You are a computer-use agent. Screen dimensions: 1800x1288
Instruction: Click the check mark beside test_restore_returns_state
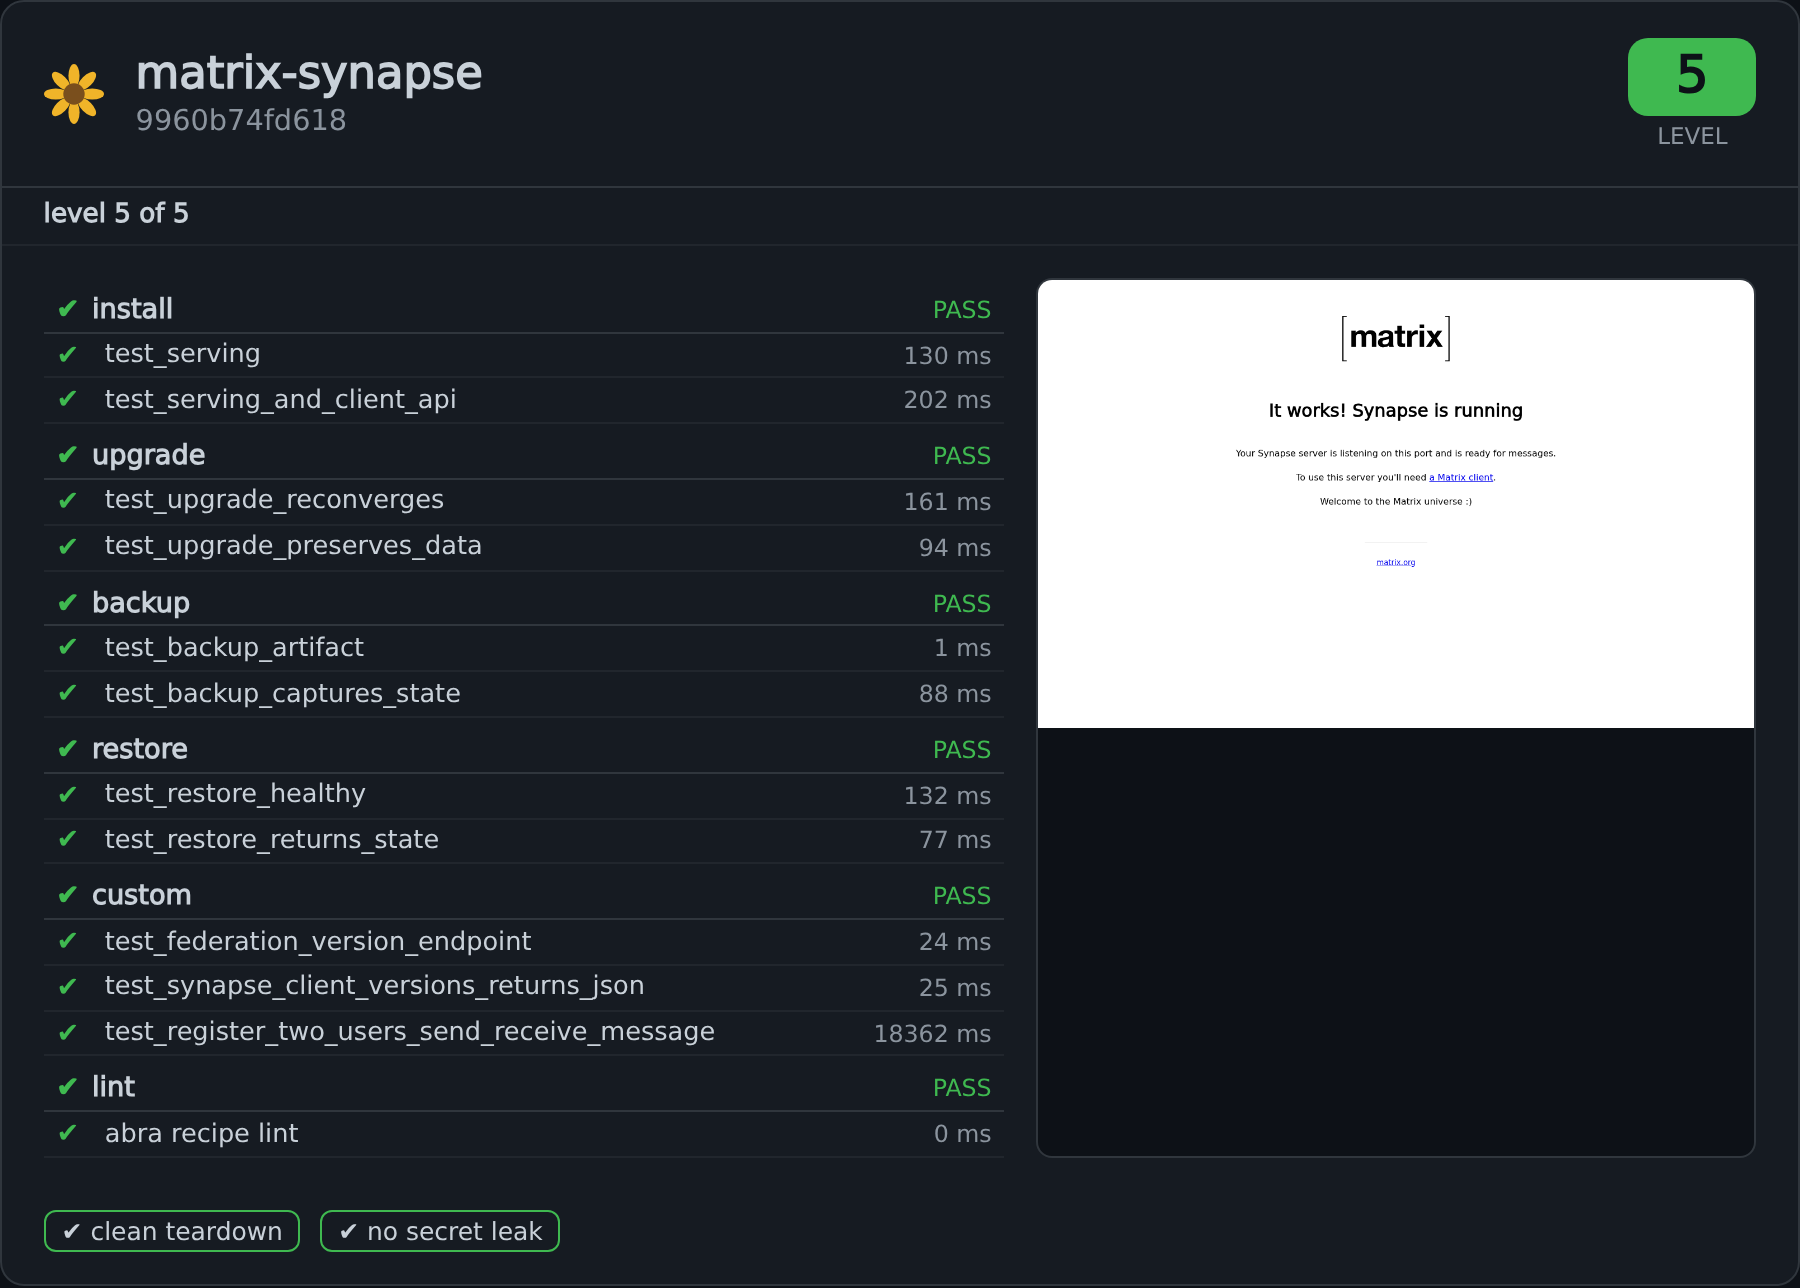click(68, 839)
